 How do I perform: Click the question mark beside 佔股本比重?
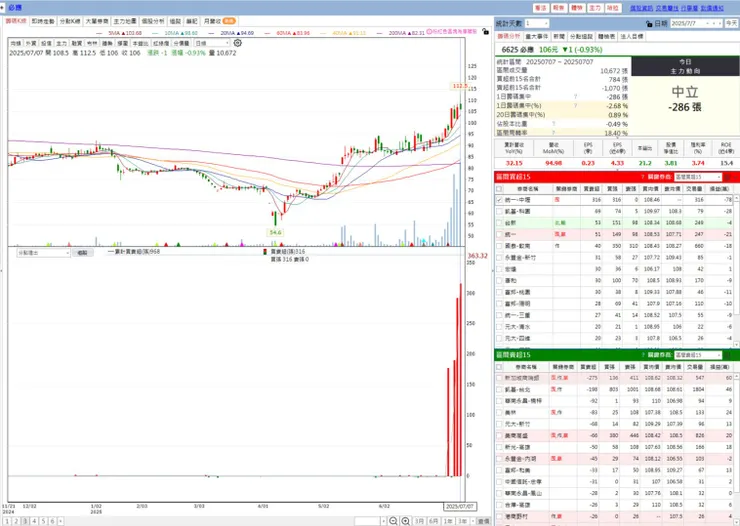pos(553,124)
